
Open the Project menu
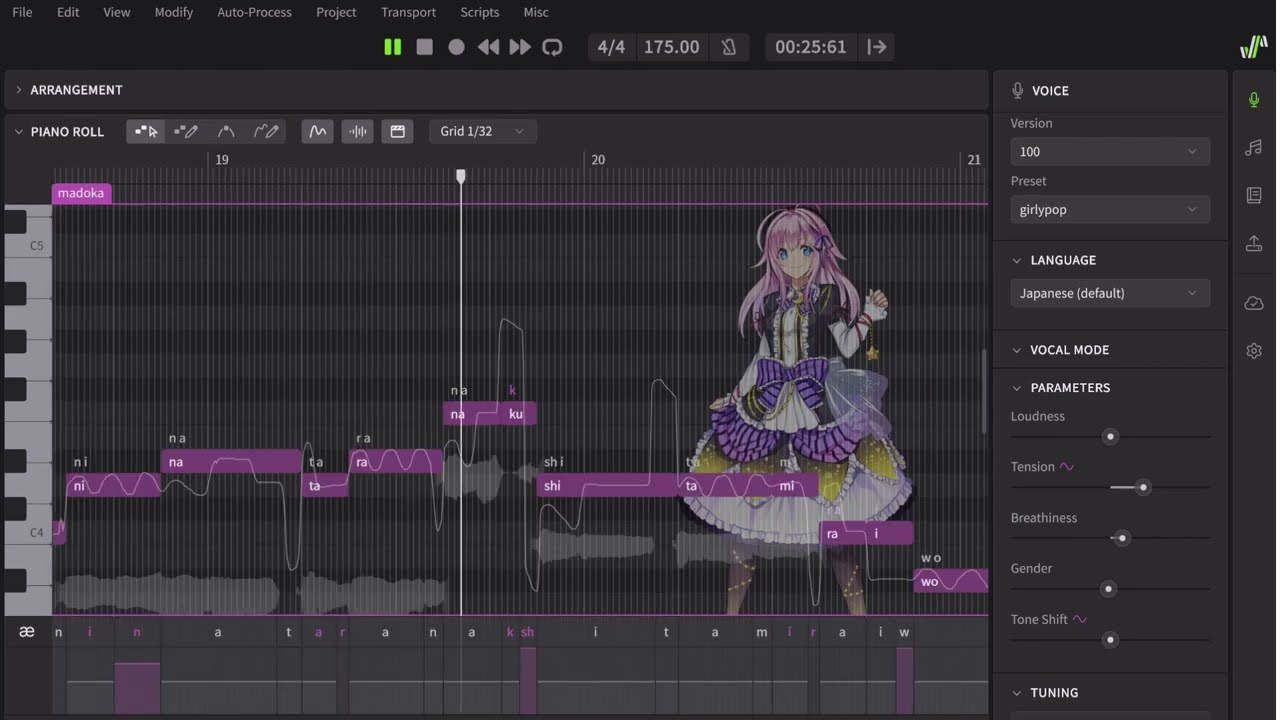(x=336, y=12)
